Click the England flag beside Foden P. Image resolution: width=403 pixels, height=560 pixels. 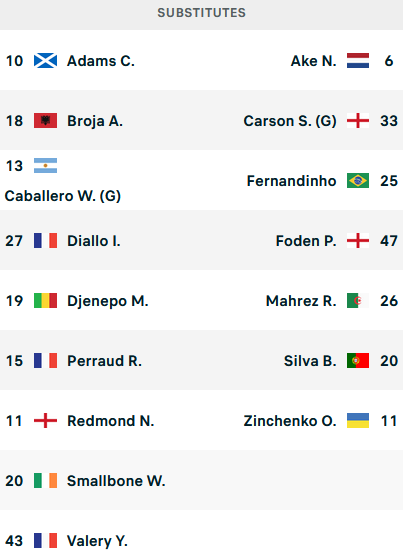(358, 241)
